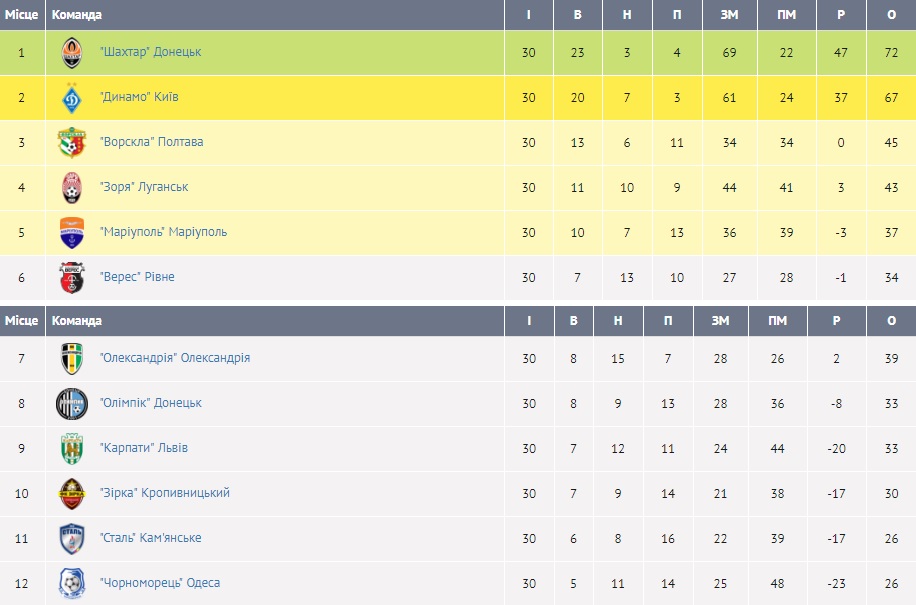This screenshot has width=916, height=605.
Task: Click the Vorskla Poltava team logo
Action: [x=72, y=142]
